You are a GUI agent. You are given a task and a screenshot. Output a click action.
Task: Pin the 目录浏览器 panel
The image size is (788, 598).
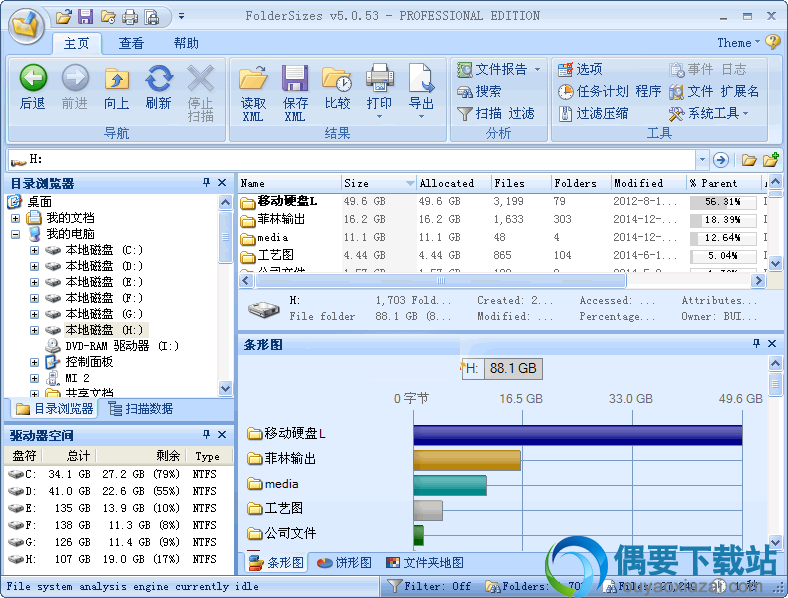[x=206, y=182]
